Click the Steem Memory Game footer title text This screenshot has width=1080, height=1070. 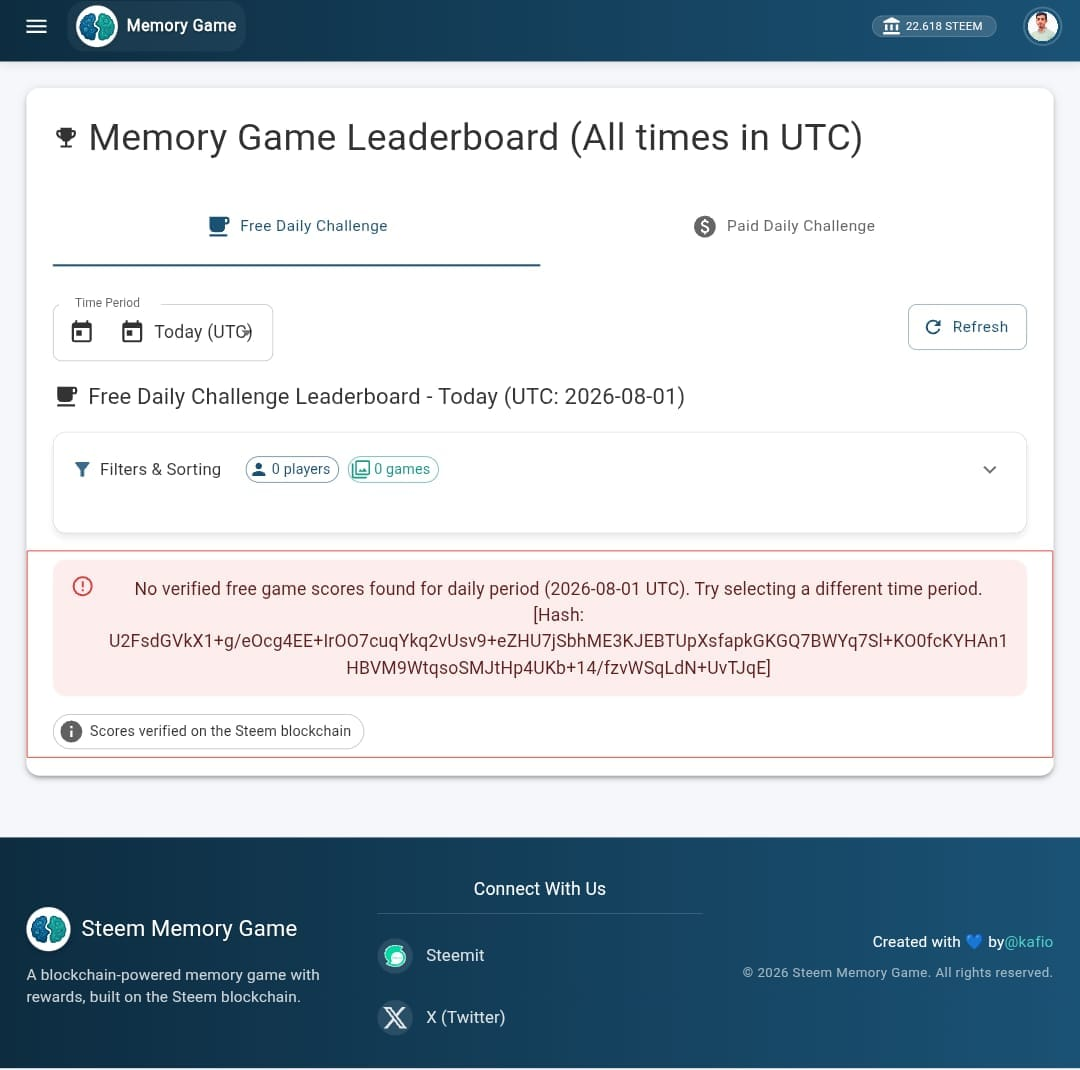(x=189, y=929)
